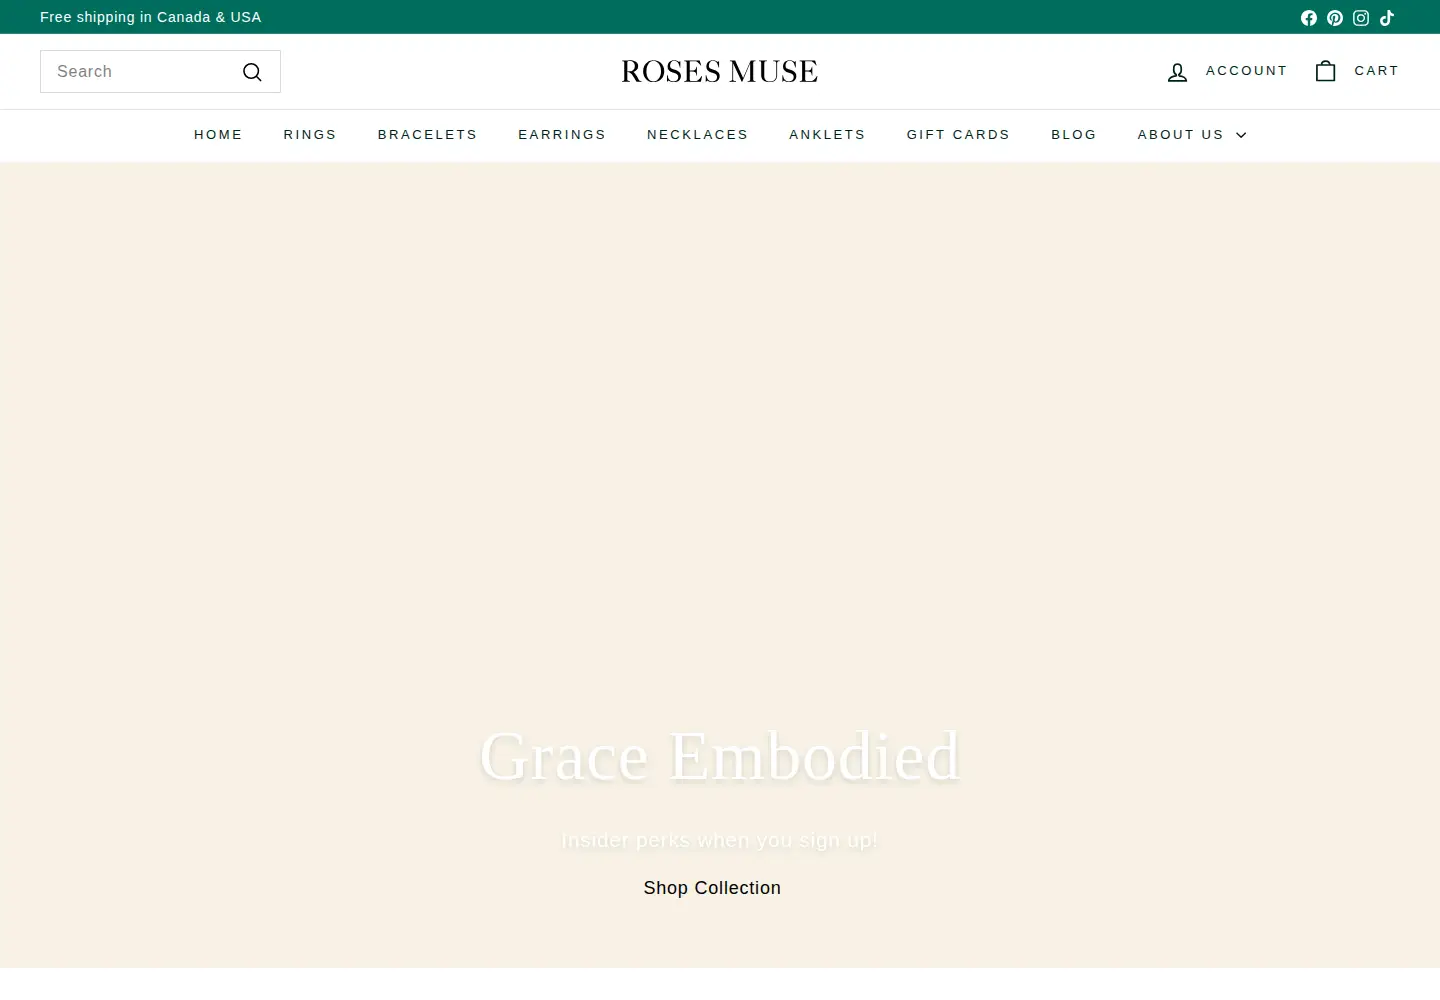Open the Bracelets menu item
1440x1000 pixels.
pos(427,135)
